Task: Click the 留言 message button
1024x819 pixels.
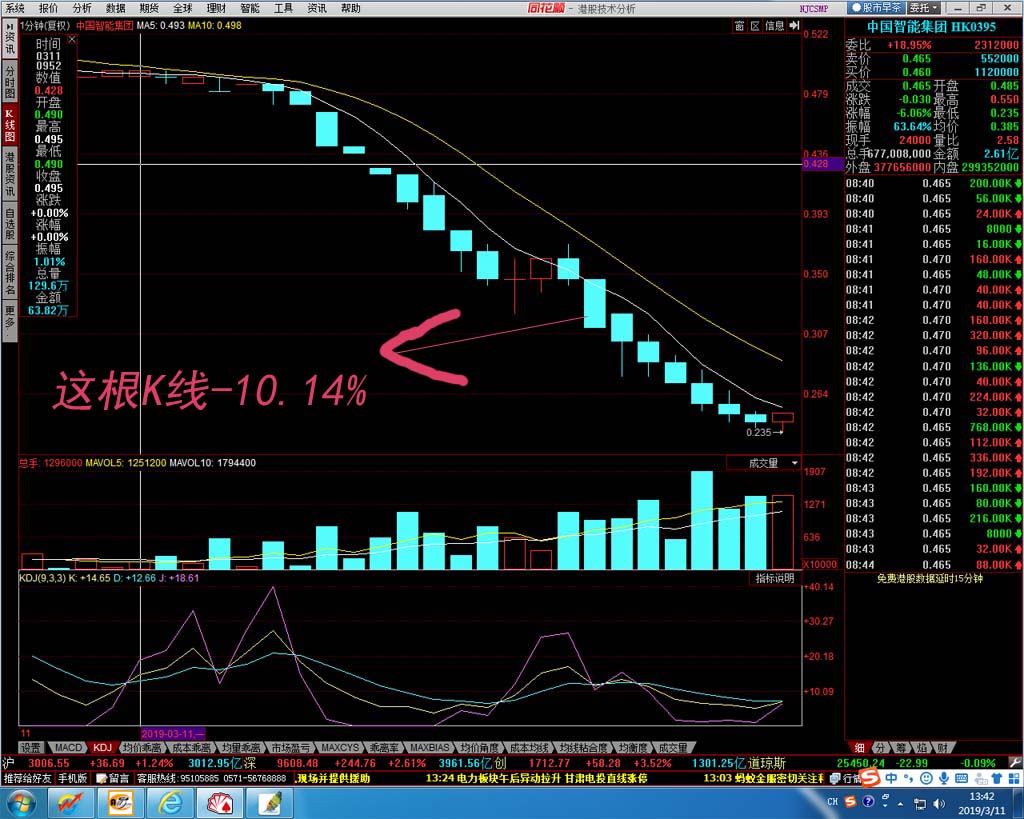Action: 113,778
